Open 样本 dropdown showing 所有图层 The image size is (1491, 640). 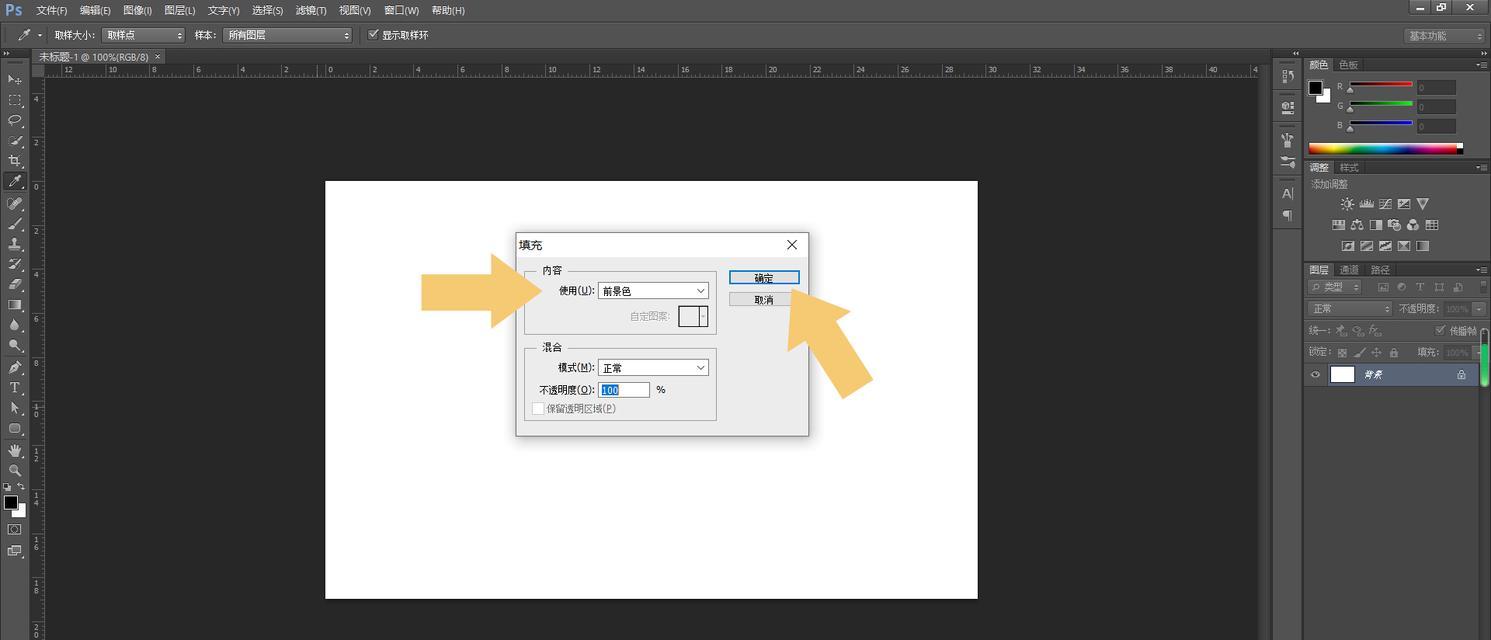point(288,35)
